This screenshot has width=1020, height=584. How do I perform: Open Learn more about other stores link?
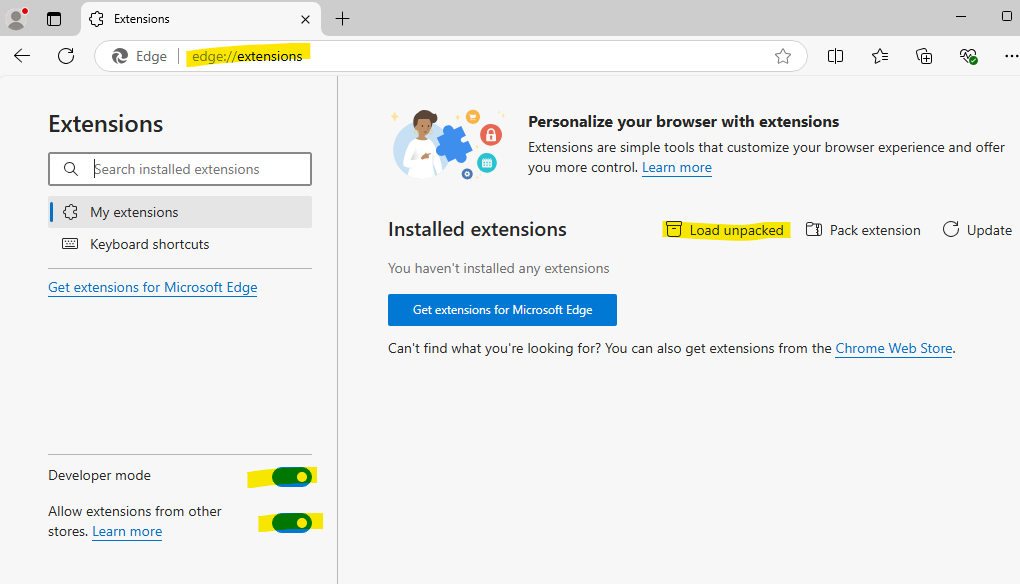(127, 531)
